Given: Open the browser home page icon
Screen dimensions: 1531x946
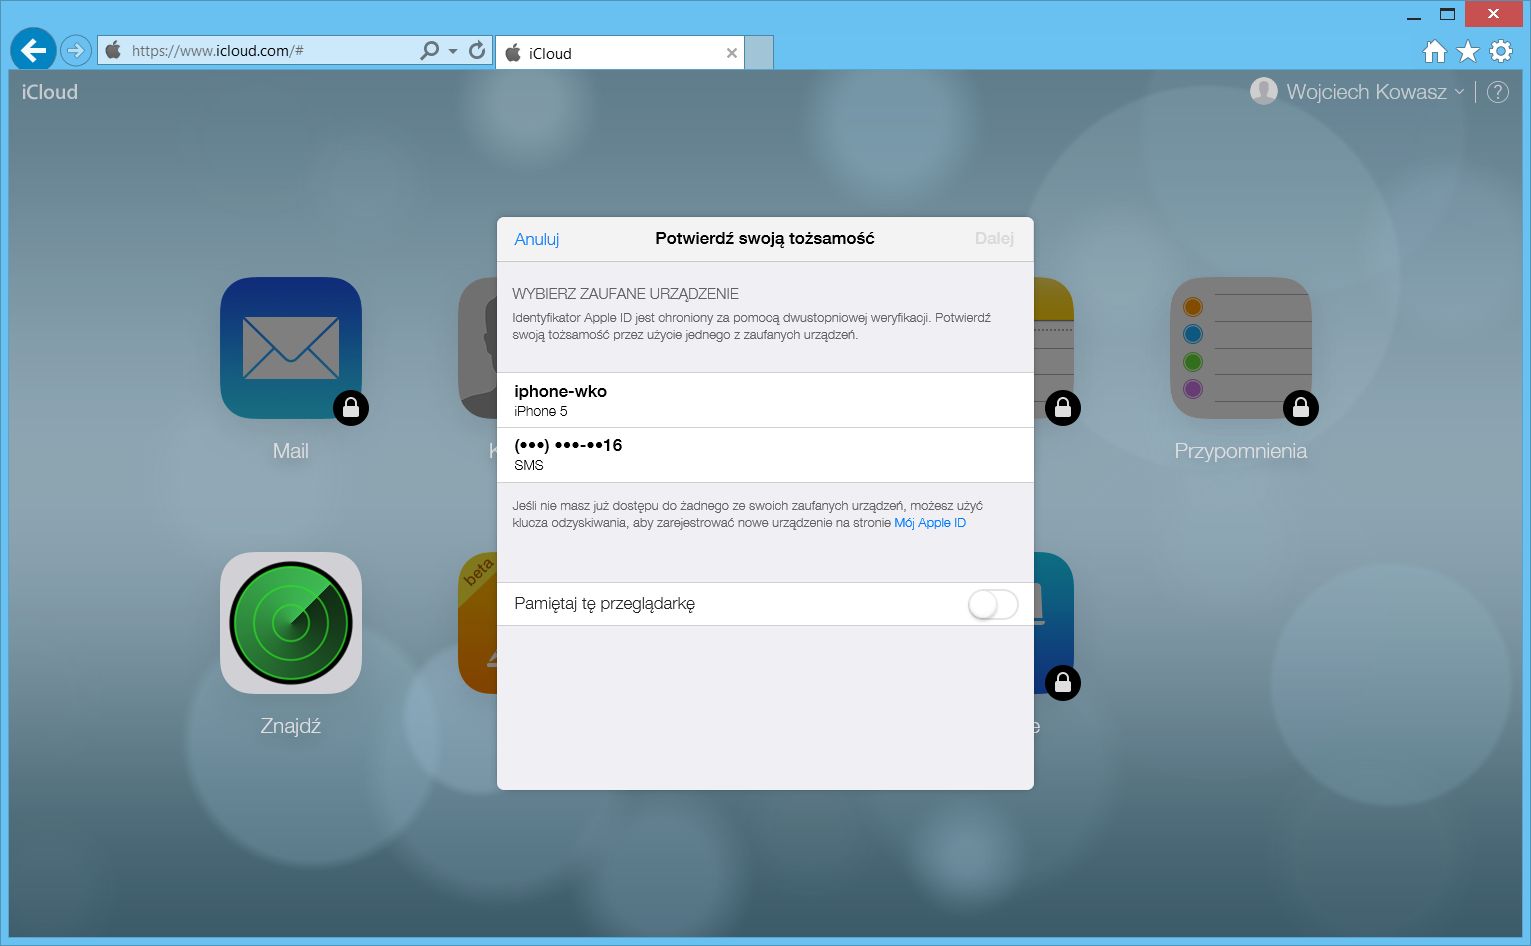Looking at the screenshot, I should click(x=1435, y=51).
